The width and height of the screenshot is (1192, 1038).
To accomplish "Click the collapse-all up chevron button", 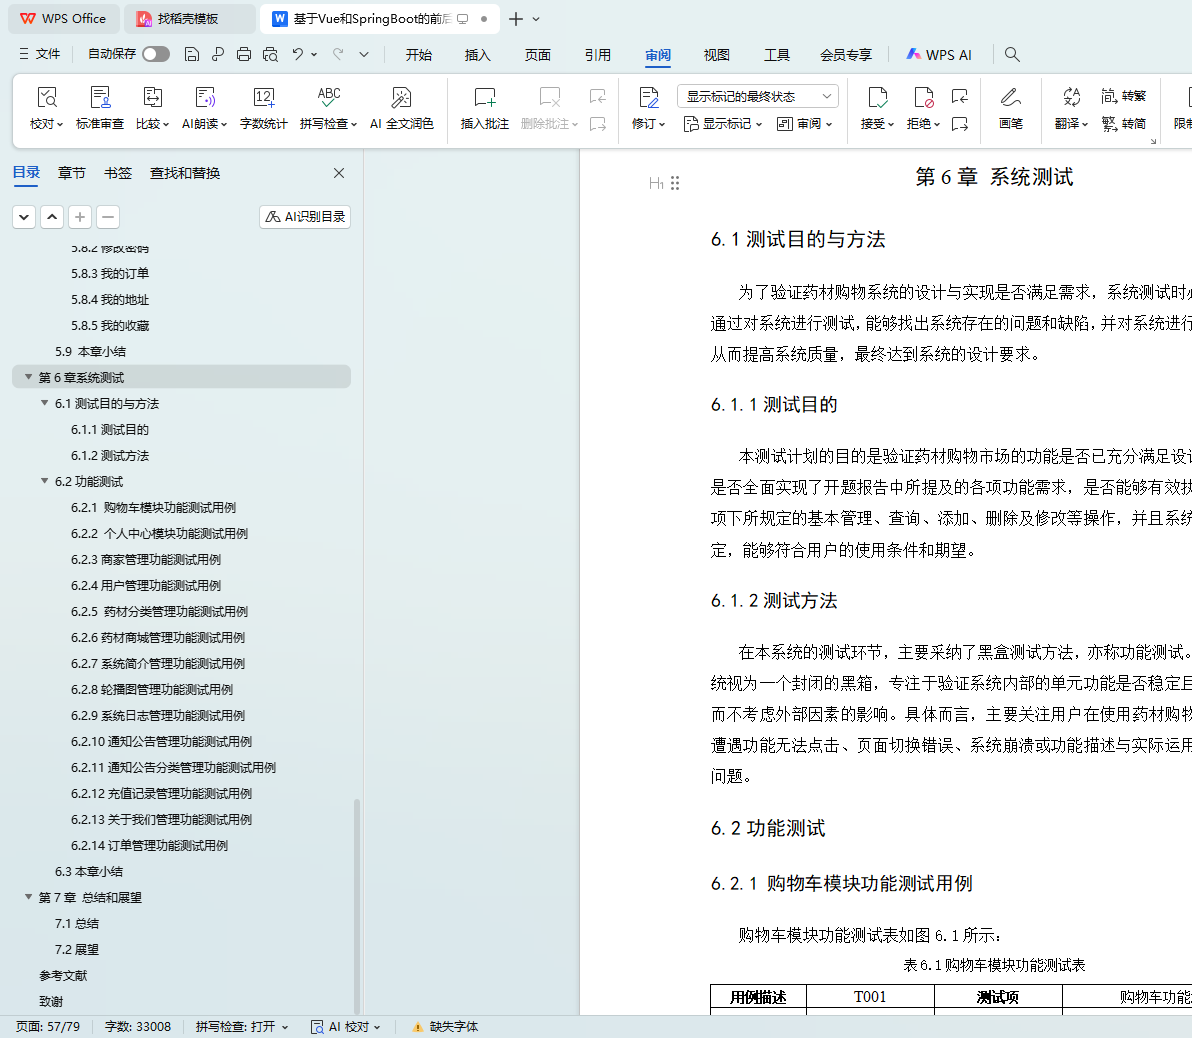I will pyautogui.click(x=52, y=217).
